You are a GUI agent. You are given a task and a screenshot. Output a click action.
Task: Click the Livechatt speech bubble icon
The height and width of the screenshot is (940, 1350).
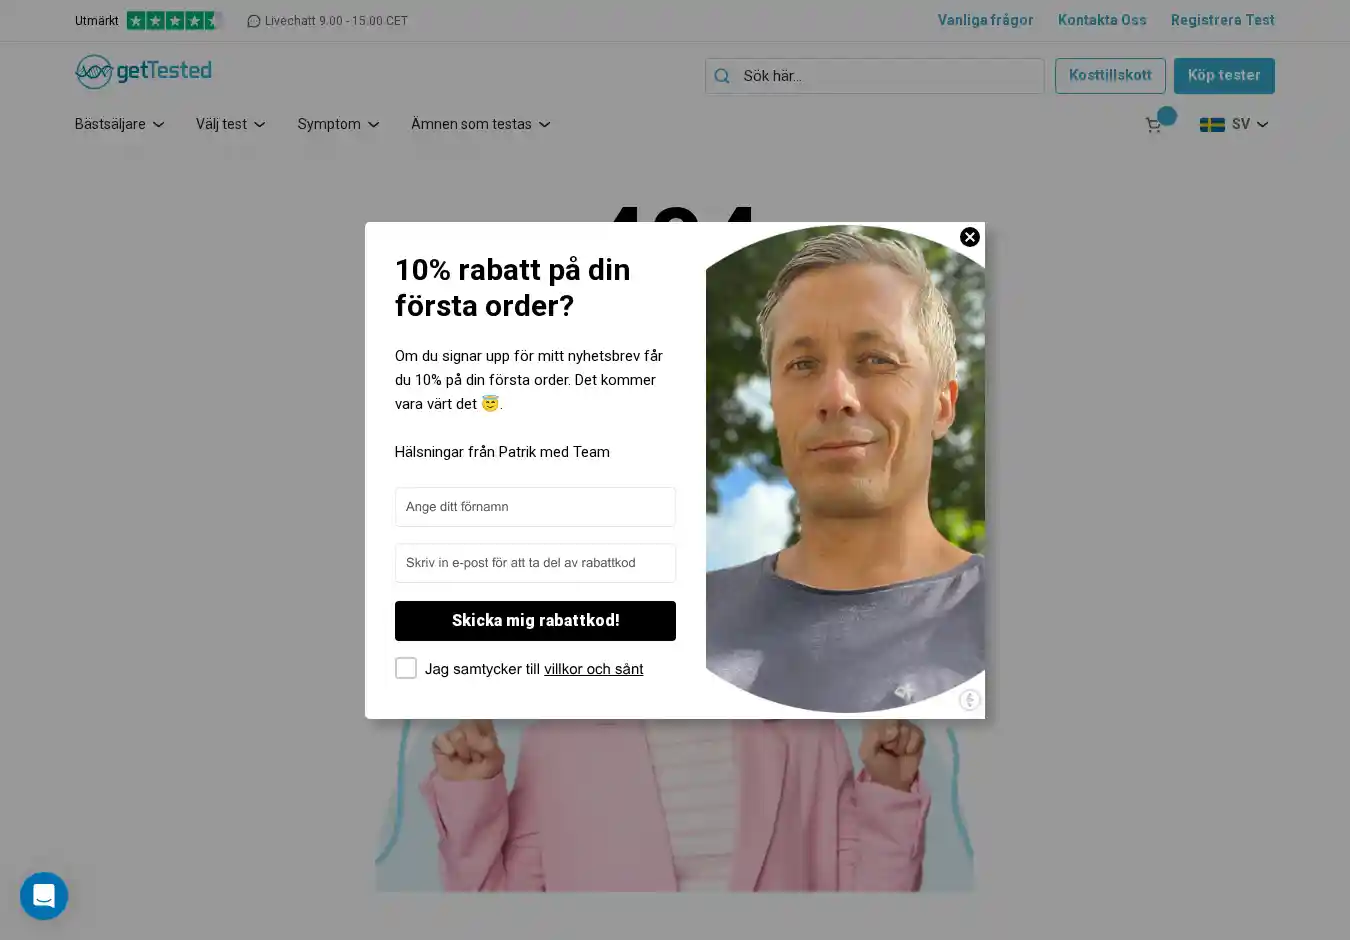click(x=254, y=21)
